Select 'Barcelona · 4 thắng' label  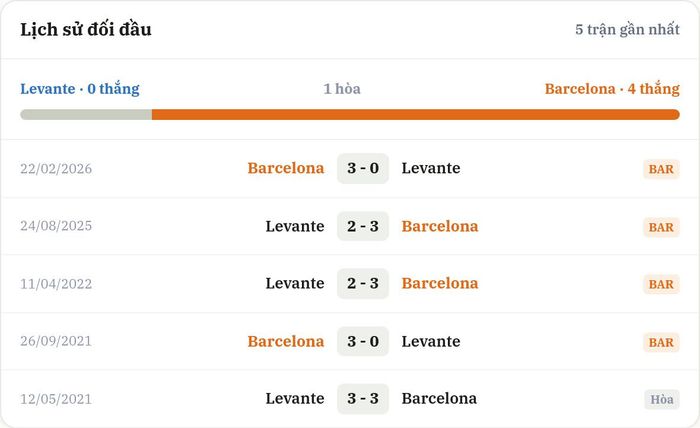point(612,89)
